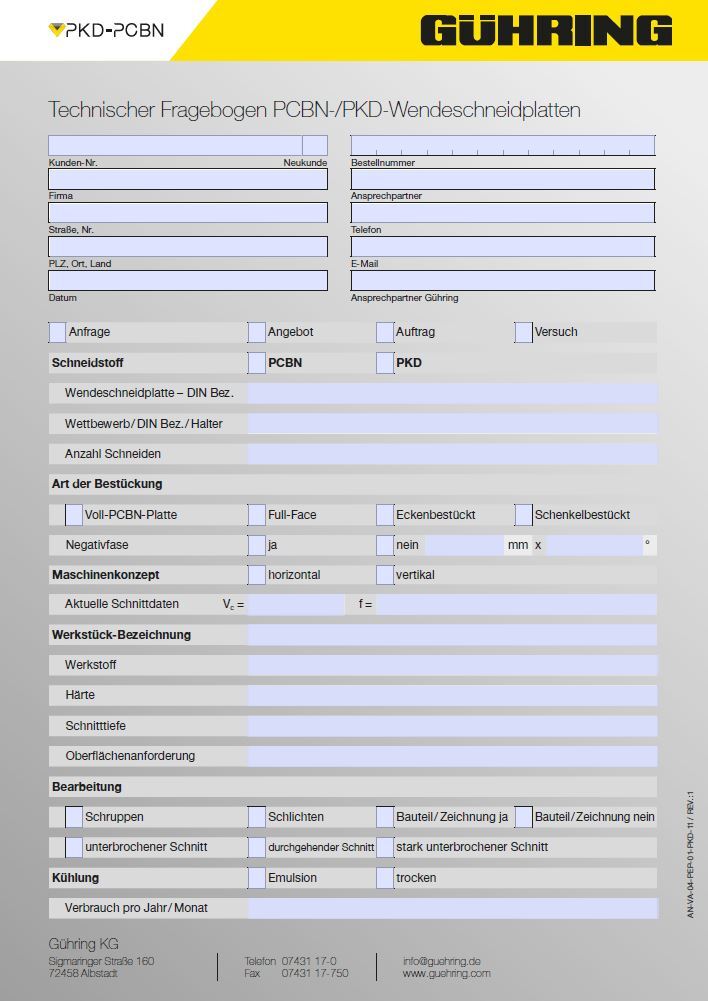This screenshot has width=708, height=1001.
Task: Check 'ja' for Negativfase
Action: [257, 546]
